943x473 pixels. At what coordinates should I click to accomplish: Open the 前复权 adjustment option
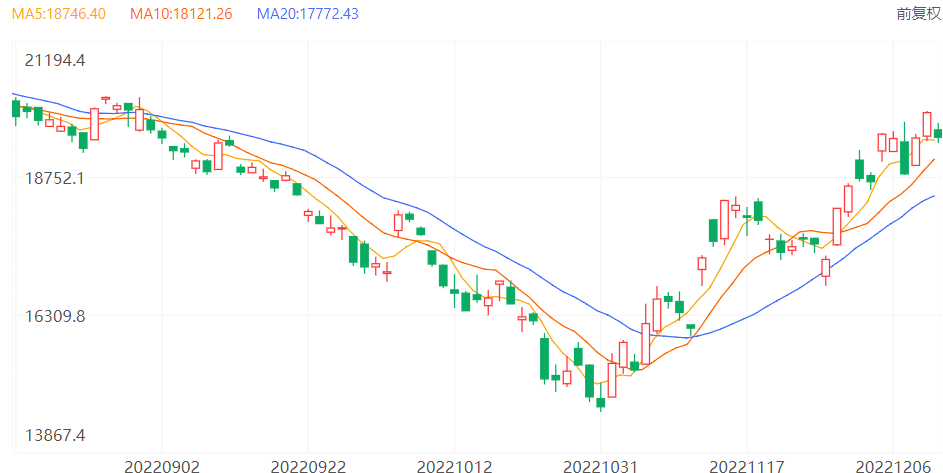[918, 14]
